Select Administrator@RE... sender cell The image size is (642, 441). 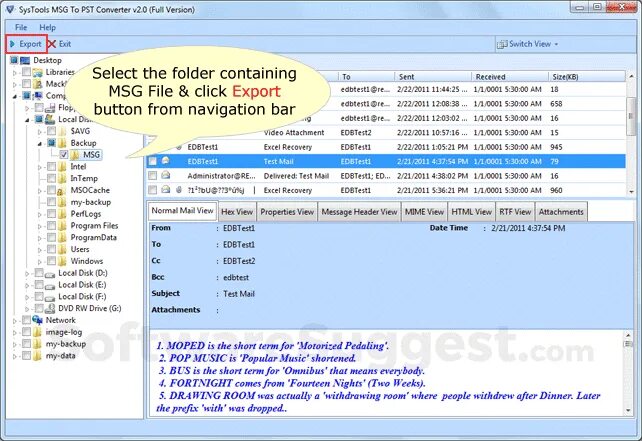tap(221, 176)
